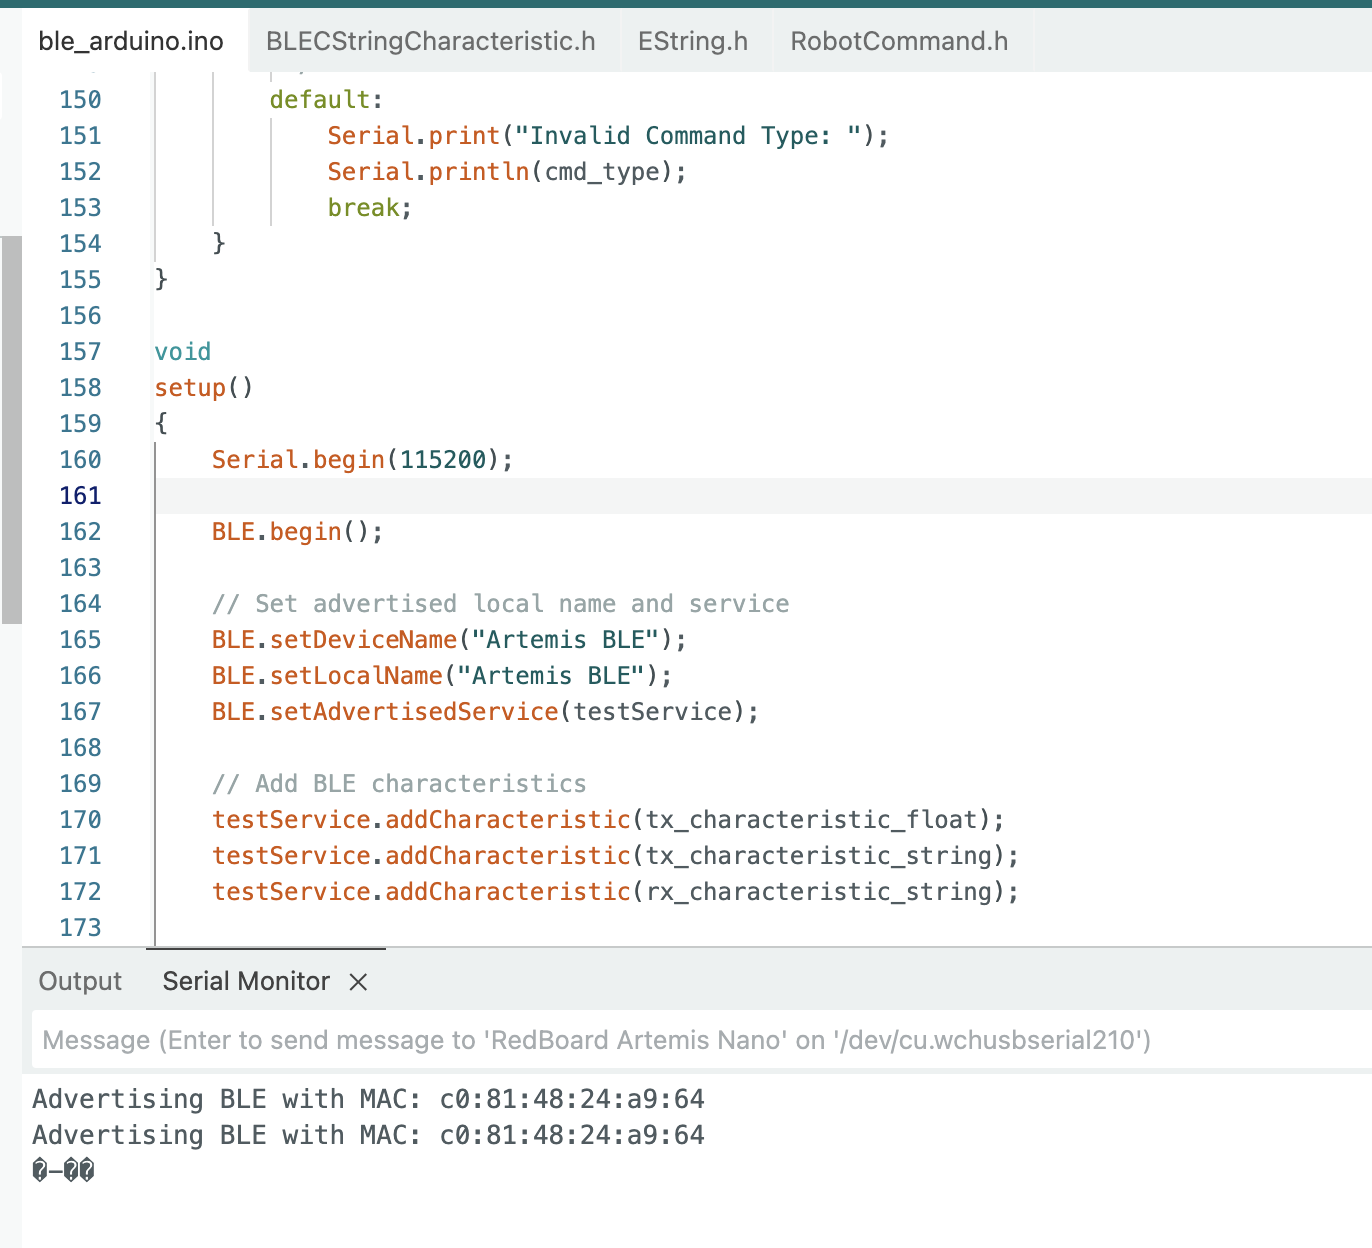Select the Serial Monitor tab

[246, 982]
